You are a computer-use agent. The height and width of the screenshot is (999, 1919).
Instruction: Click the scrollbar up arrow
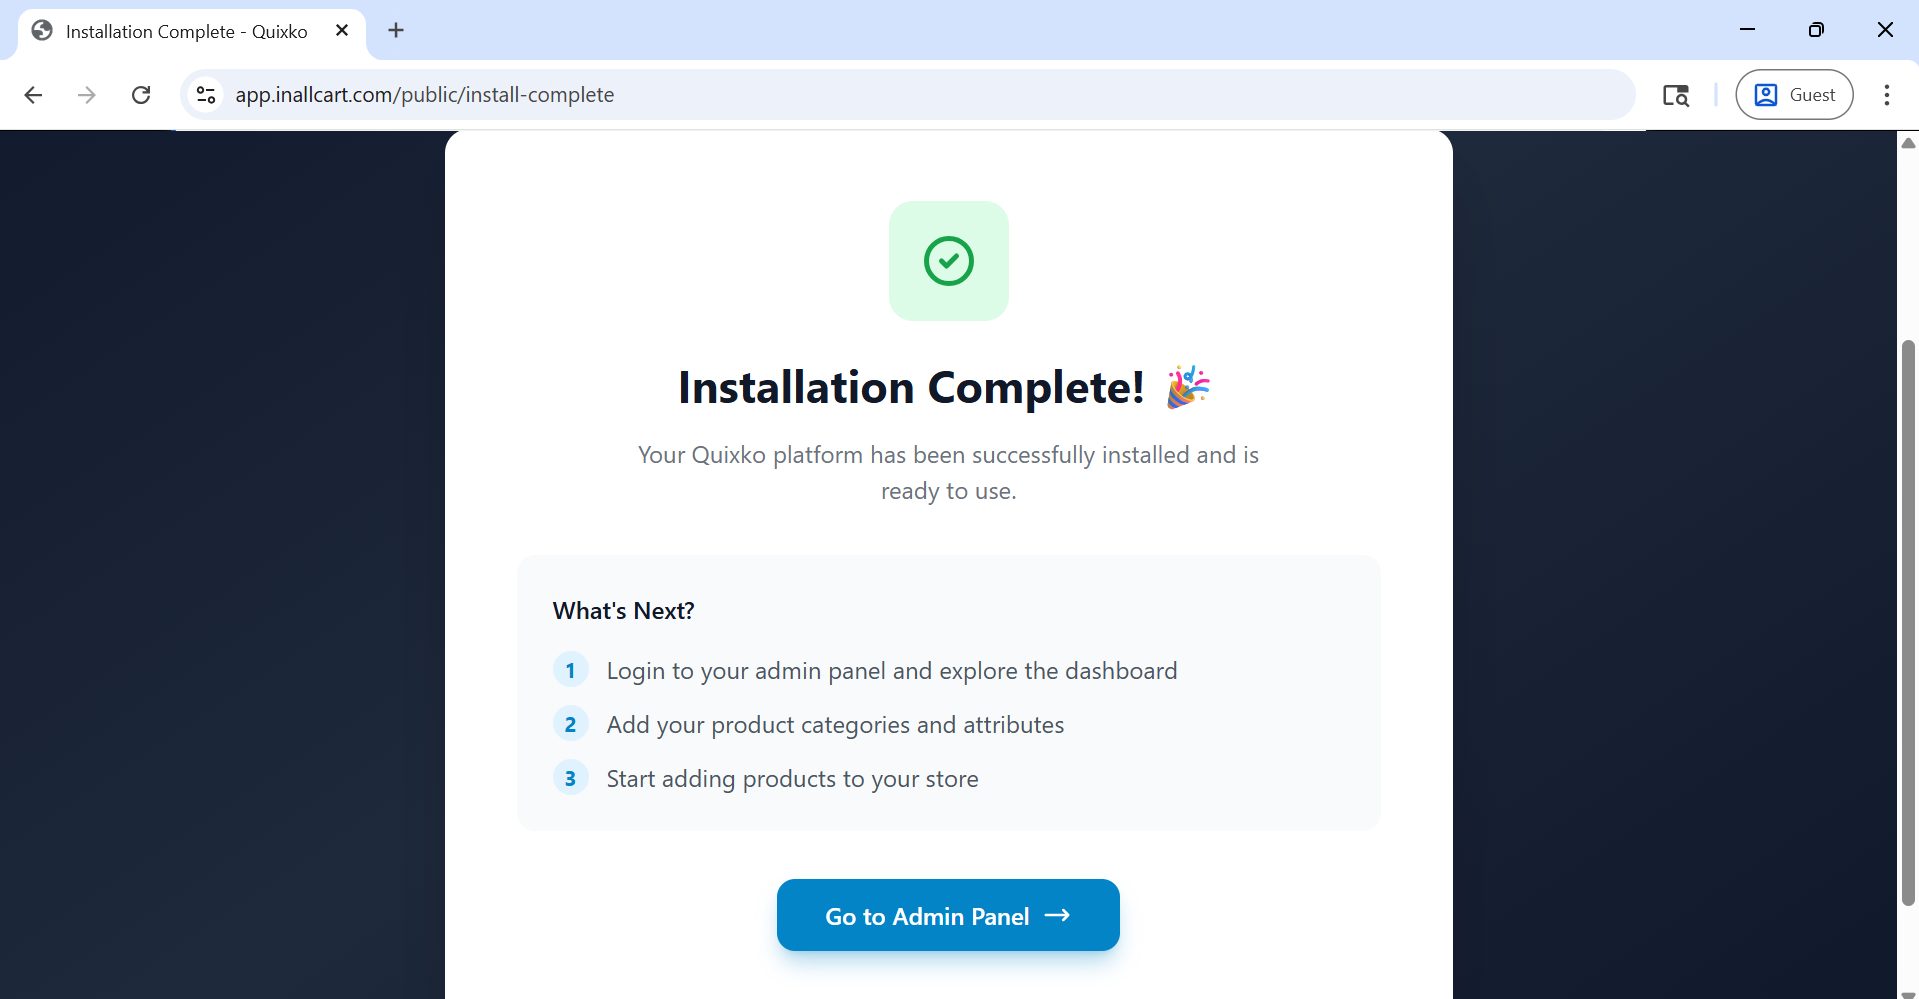1908,143
